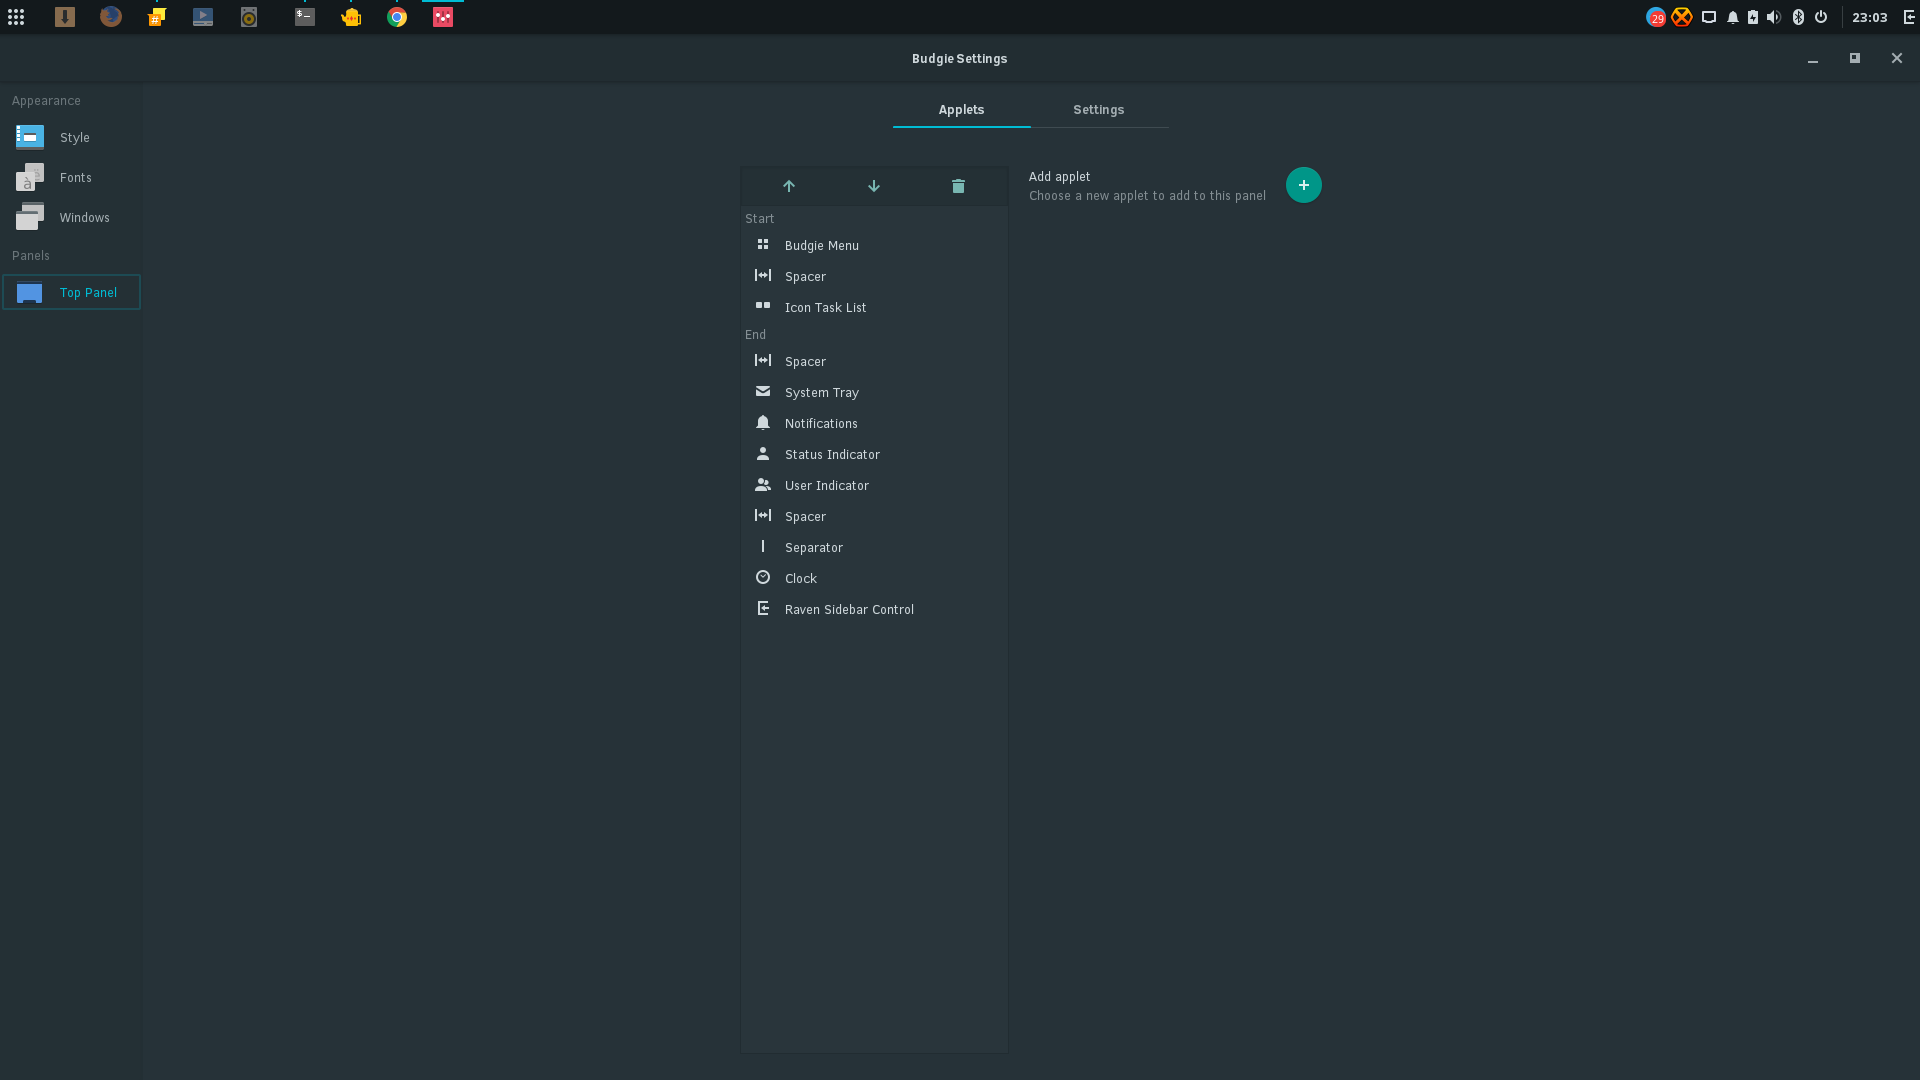The image size is (1920, 1080).
Task: Select the Clock applet row
Action: tap(874, 578)
